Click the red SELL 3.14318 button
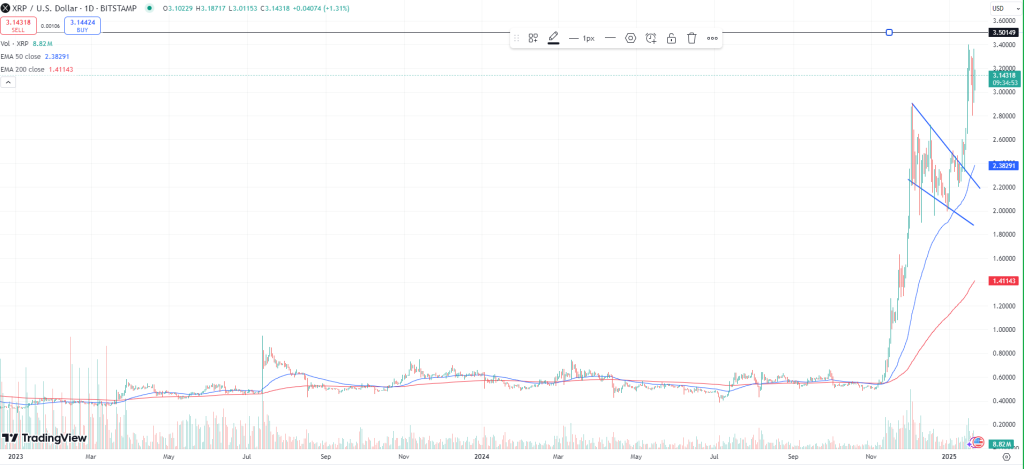The image size is (1024, 469). click(18, 25)
